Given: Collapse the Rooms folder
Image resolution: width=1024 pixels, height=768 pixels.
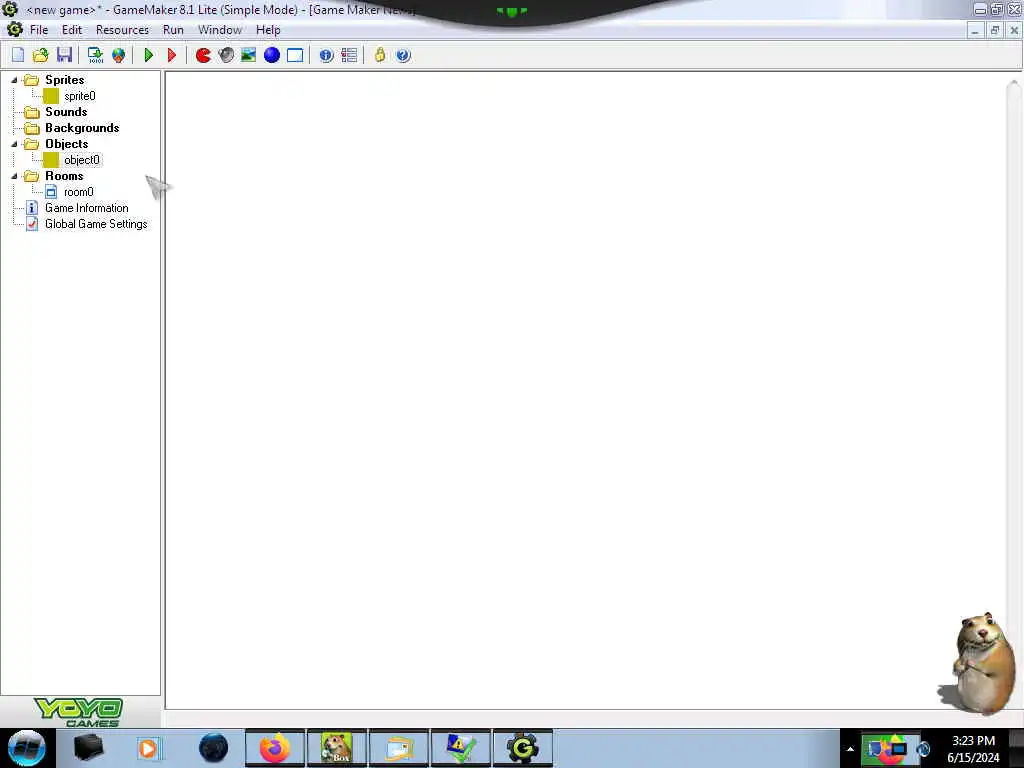Looking at the screenshot, I should (x=14, y=176).
